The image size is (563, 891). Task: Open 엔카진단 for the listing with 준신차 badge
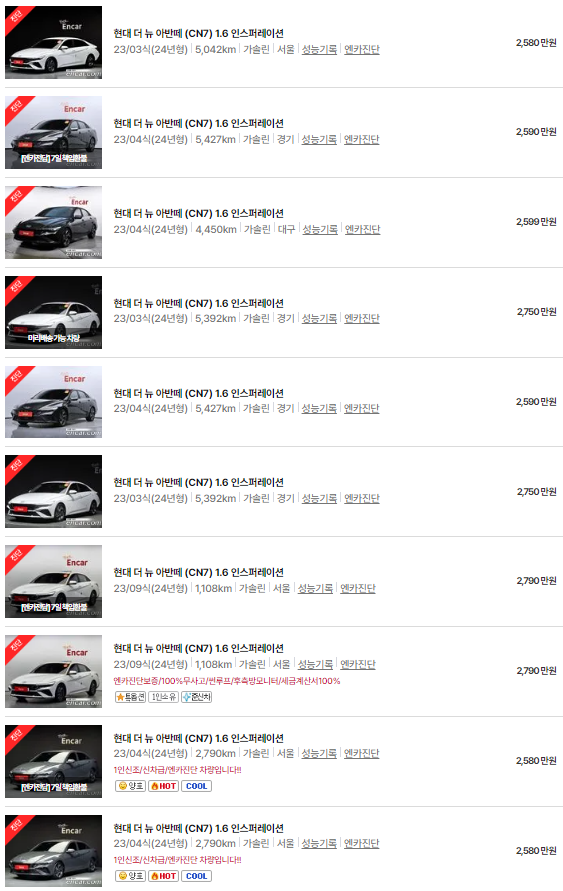pyautogui.click(x=358, y=664)
